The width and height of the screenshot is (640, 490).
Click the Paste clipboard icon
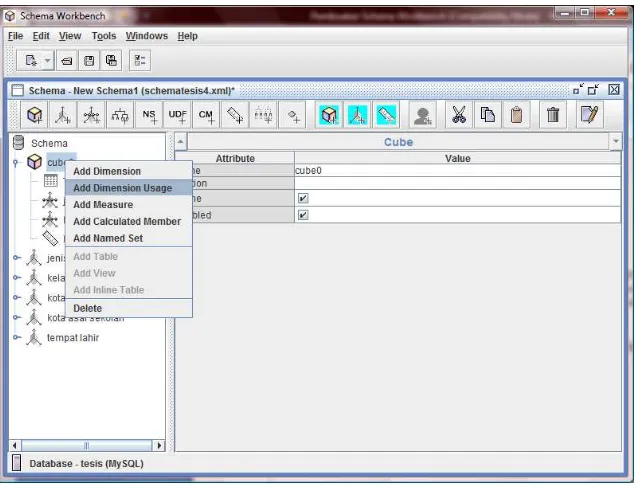click(x=516, y=115)
